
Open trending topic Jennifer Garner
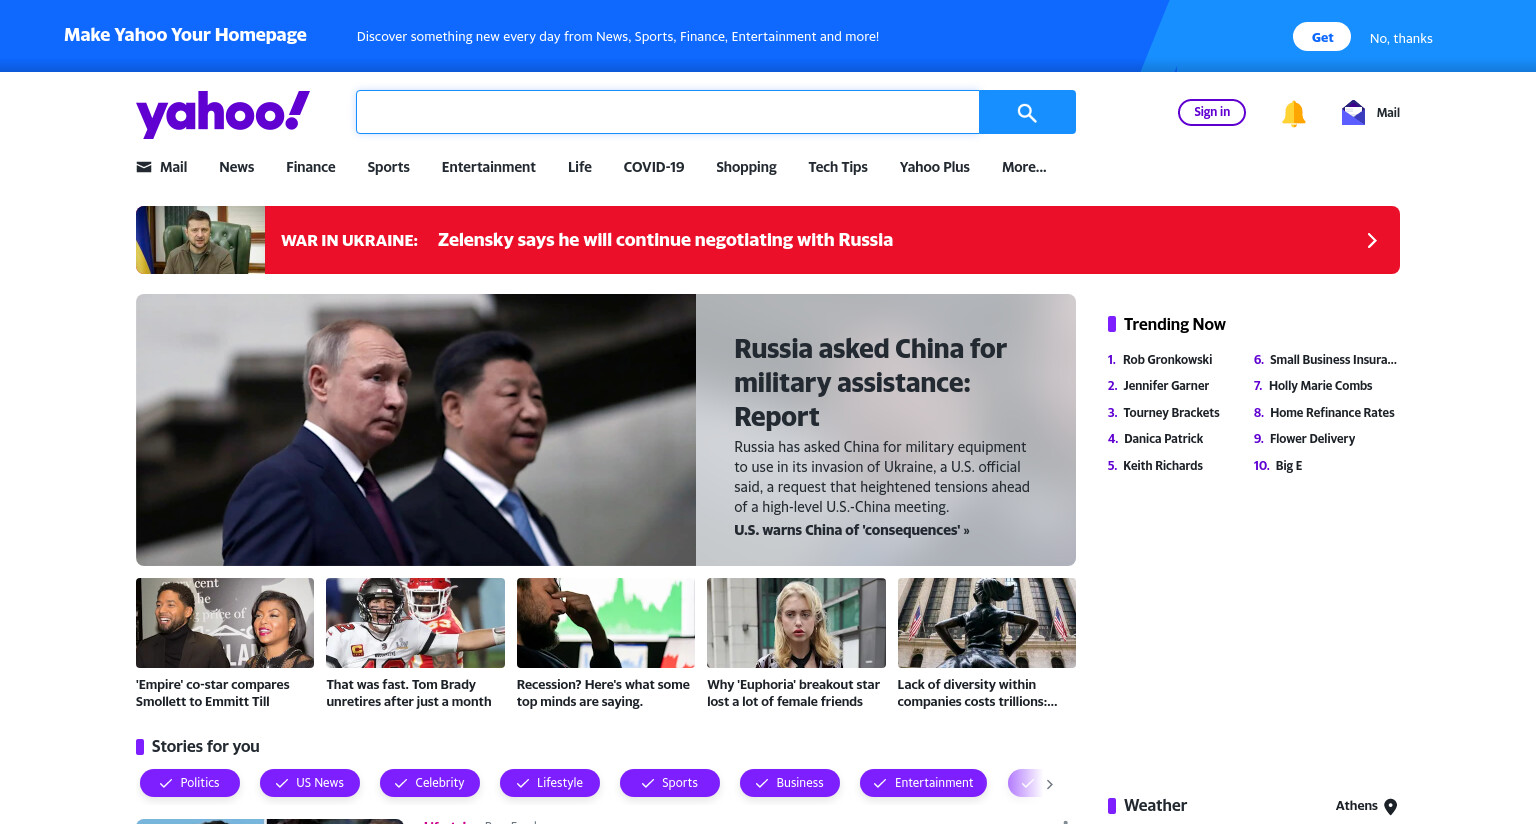[x=1166, y=386]
